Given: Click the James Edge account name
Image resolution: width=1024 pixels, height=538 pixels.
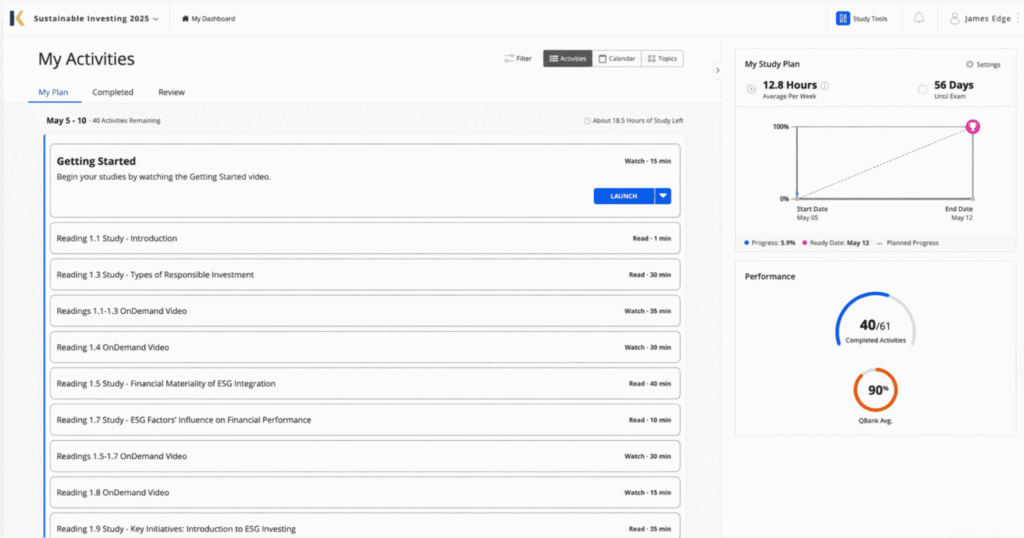Looking at the screenshot, I should [x=987, y=18].
